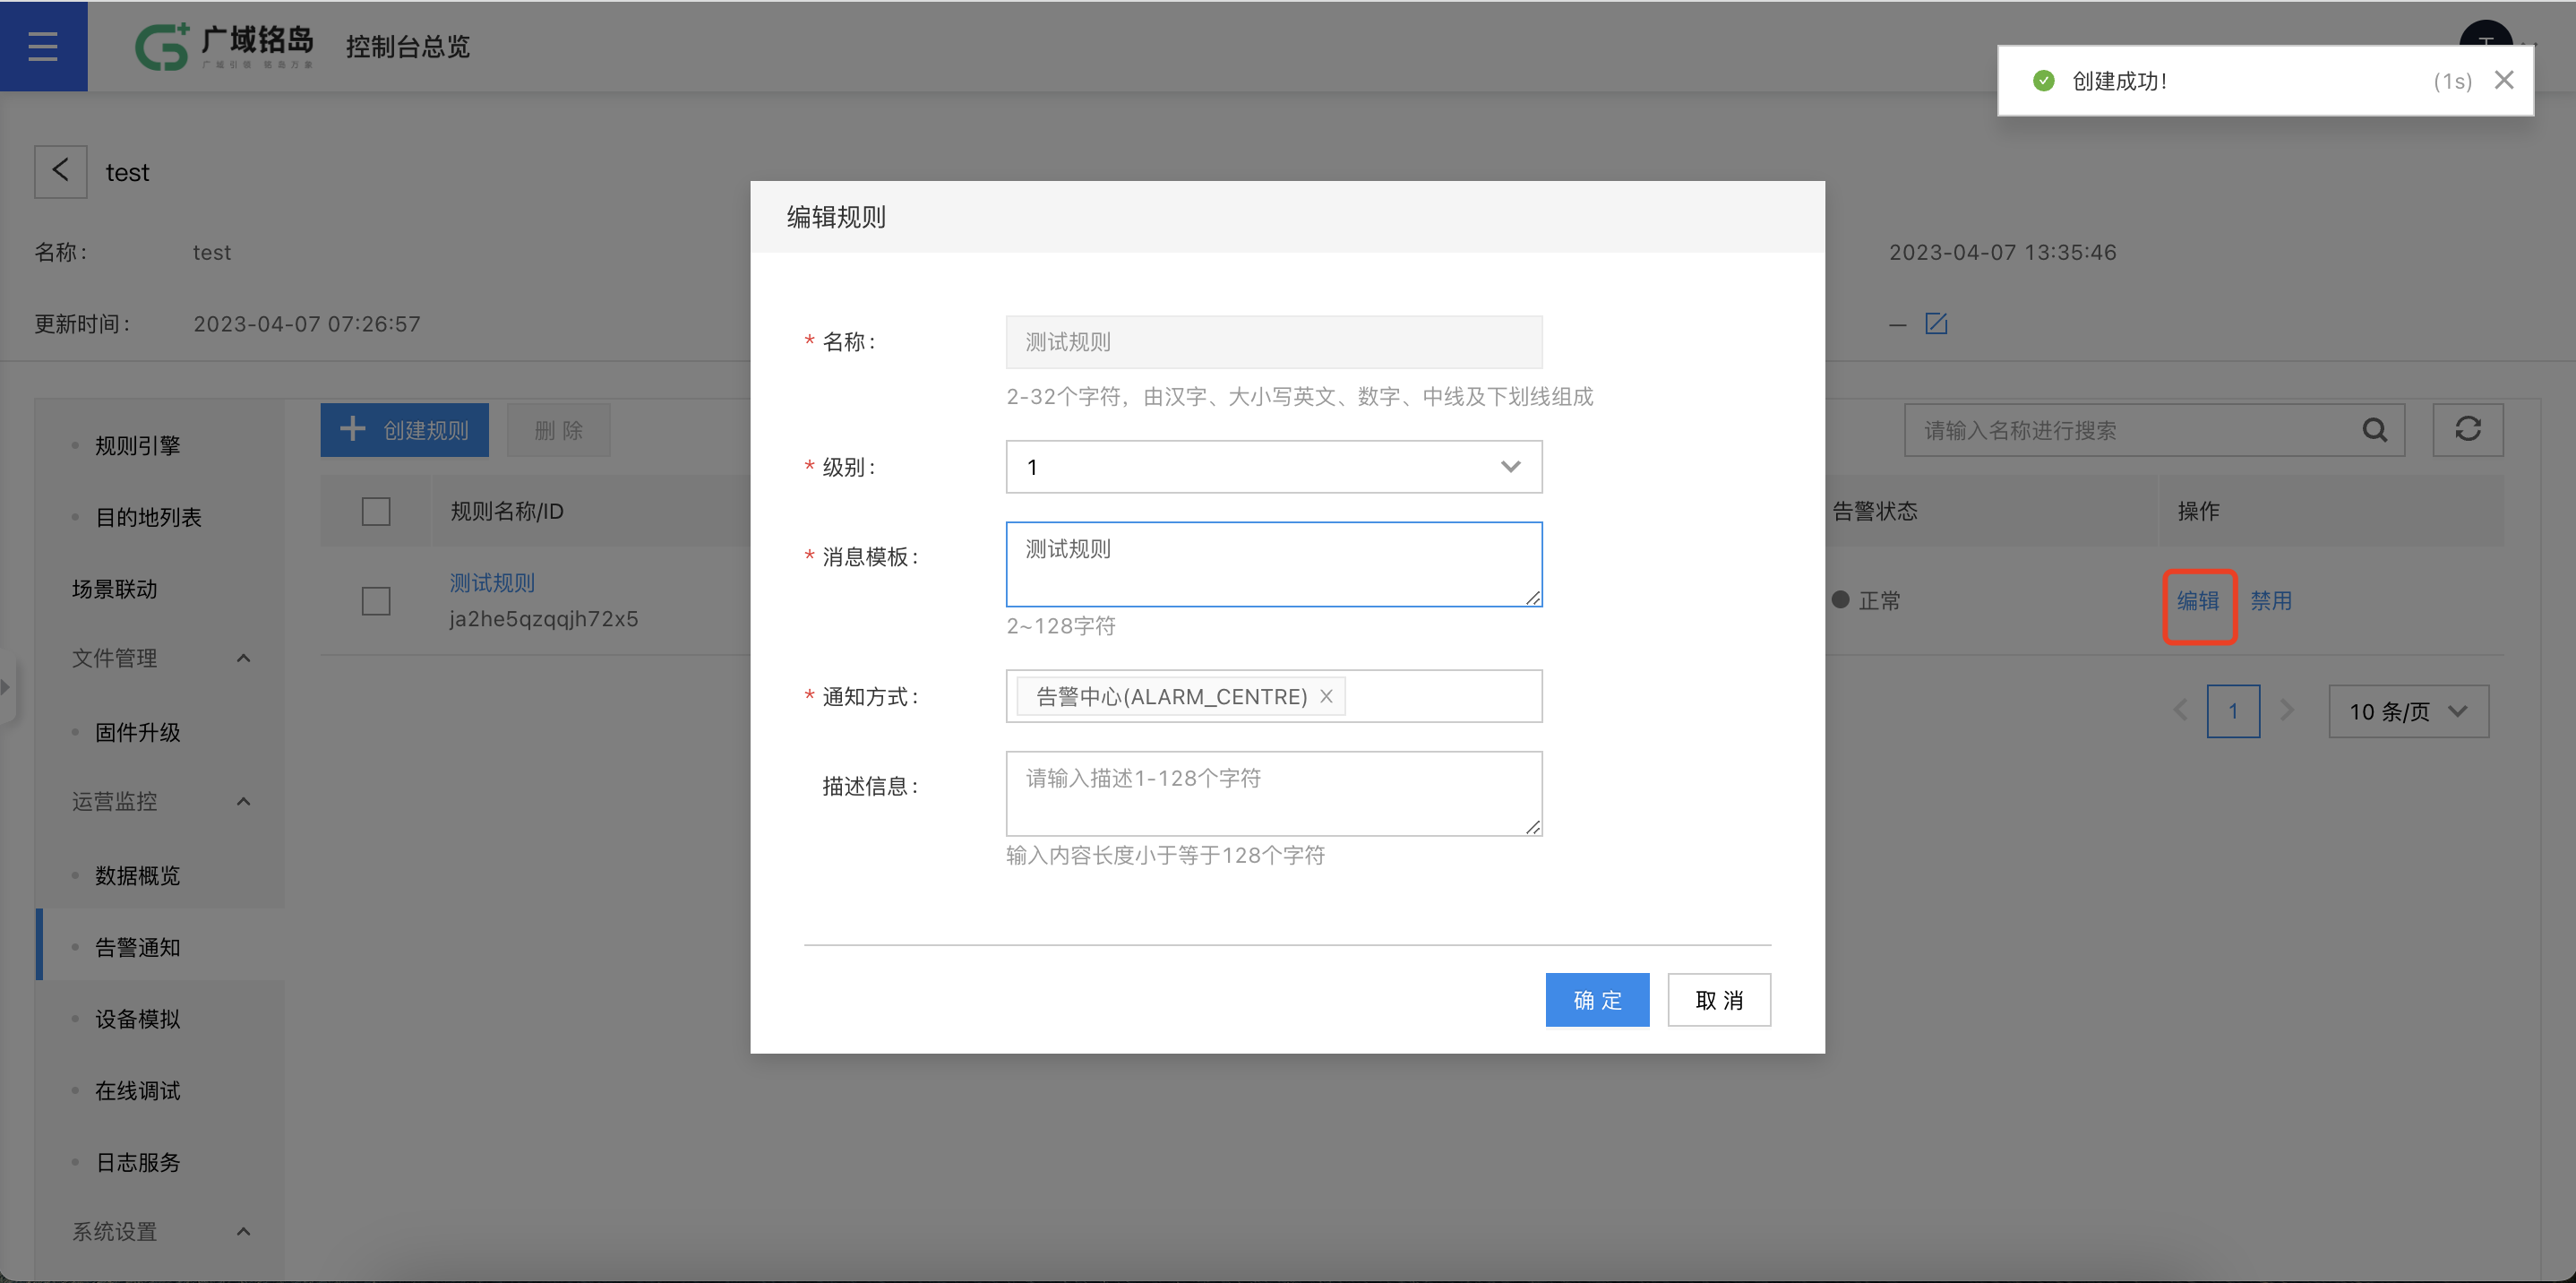Close the 创建成功 notification

pyautogui.click(x=2503, y=80)
